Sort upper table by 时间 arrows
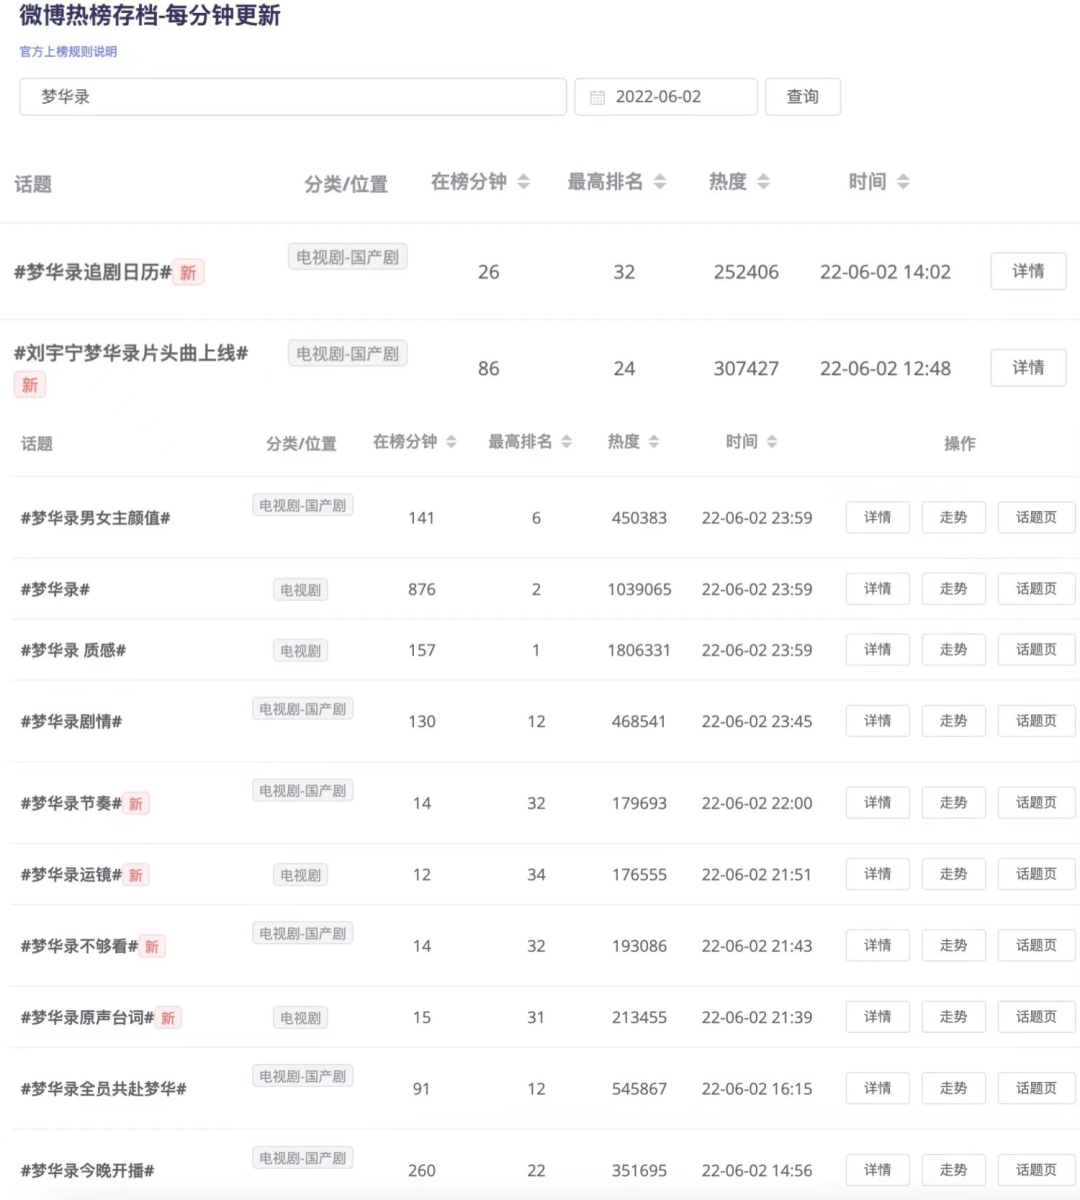1080x1200 pixels. pyautogui.click(x=903, y=182)
